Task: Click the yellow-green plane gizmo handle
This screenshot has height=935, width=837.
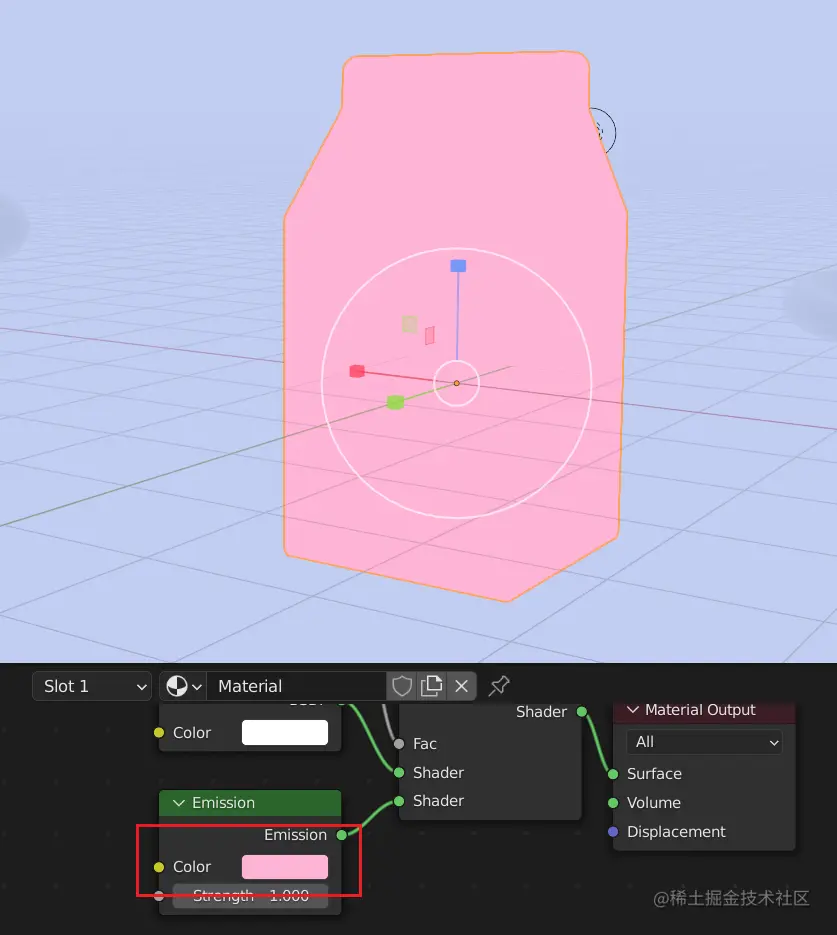Action: [x=410, y=324]
